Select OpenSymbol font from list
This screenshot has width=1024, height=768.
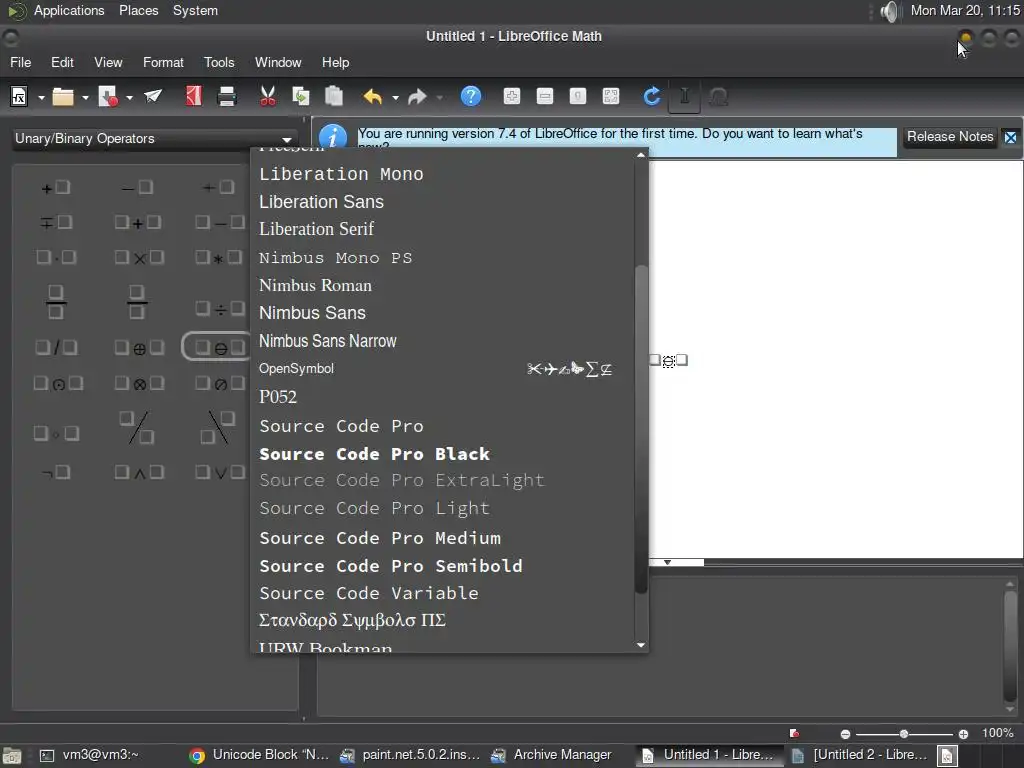point(443,368)
